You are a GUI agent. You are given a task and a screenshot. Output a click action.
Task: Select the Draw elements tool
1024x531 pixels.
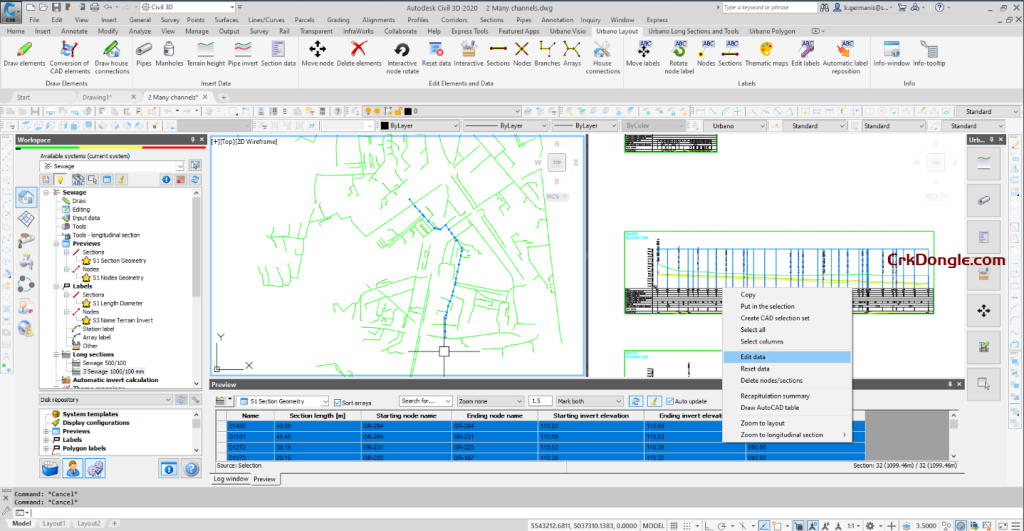(24, 54)
